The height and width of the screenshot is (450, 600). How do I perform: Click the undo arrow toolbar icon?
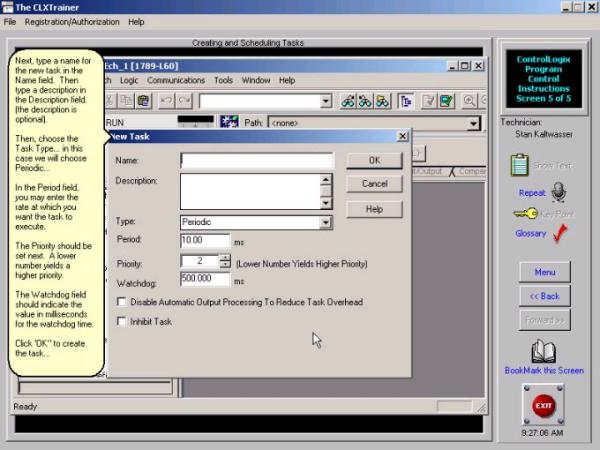[166, 101]
